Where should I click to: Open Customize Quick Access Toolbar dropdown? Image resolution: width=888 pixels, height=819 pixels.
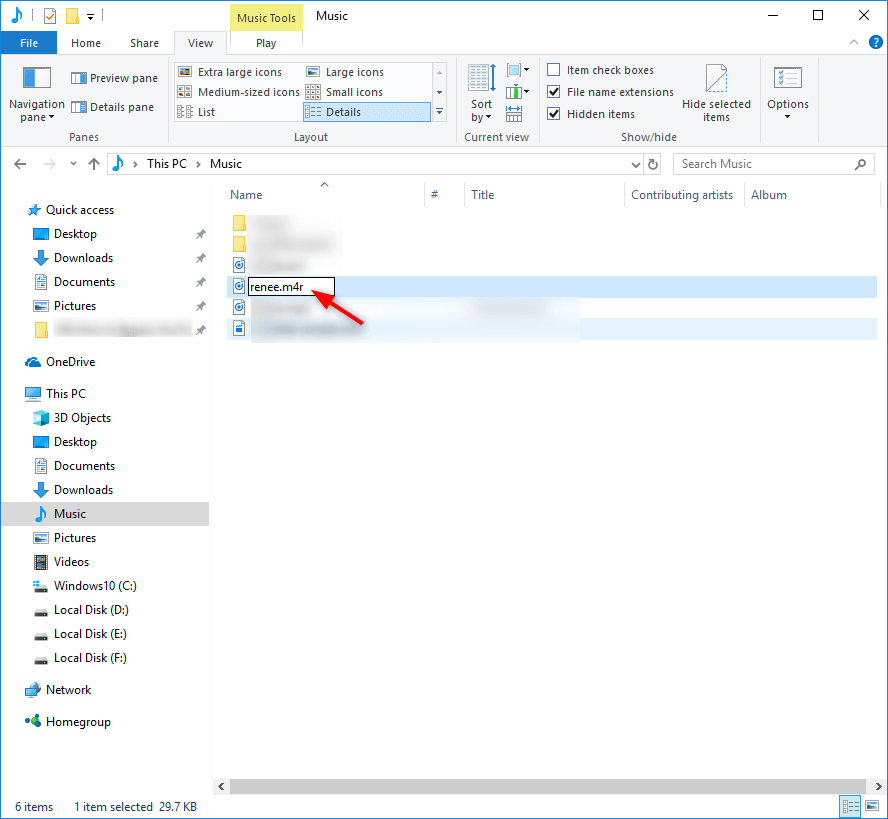pos(90,17)
